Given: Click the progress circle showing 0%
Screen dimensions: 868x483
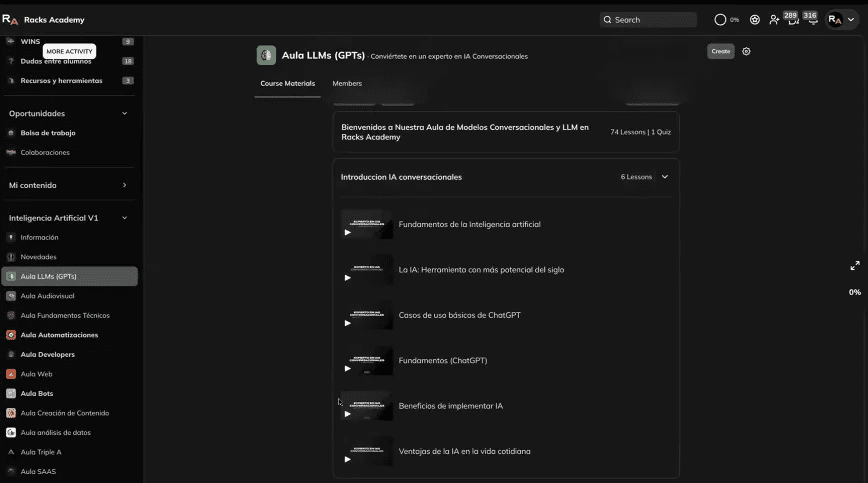Looking at the screenshot, I should click(720, 20).
